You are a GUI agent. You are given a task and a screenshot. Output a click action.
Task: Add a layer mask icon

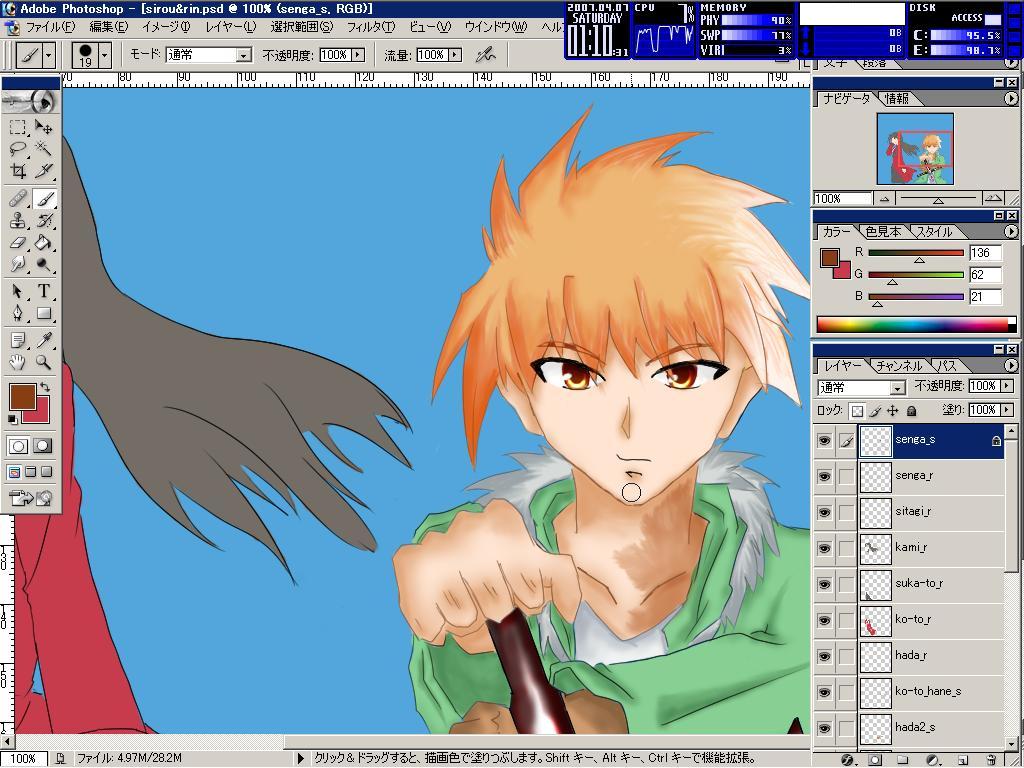pos(875,761)
